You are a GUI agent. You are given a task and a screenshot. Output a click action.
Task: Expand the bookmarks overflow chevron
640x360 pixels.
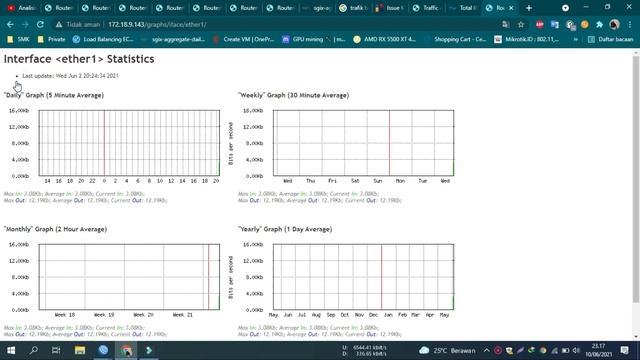click(x=576, y=39)
